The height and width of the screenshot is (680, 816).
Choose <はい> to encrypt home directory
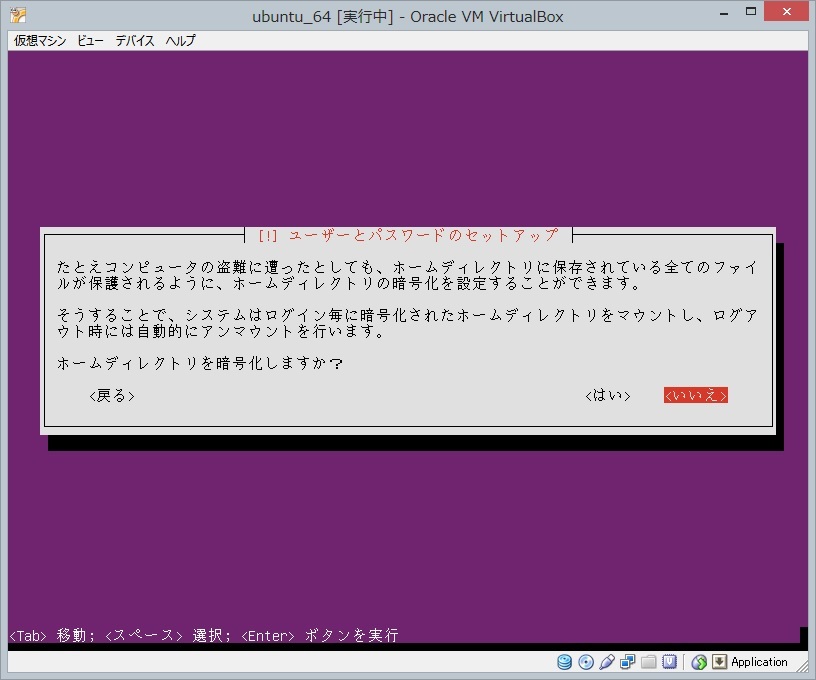(608, 395)
